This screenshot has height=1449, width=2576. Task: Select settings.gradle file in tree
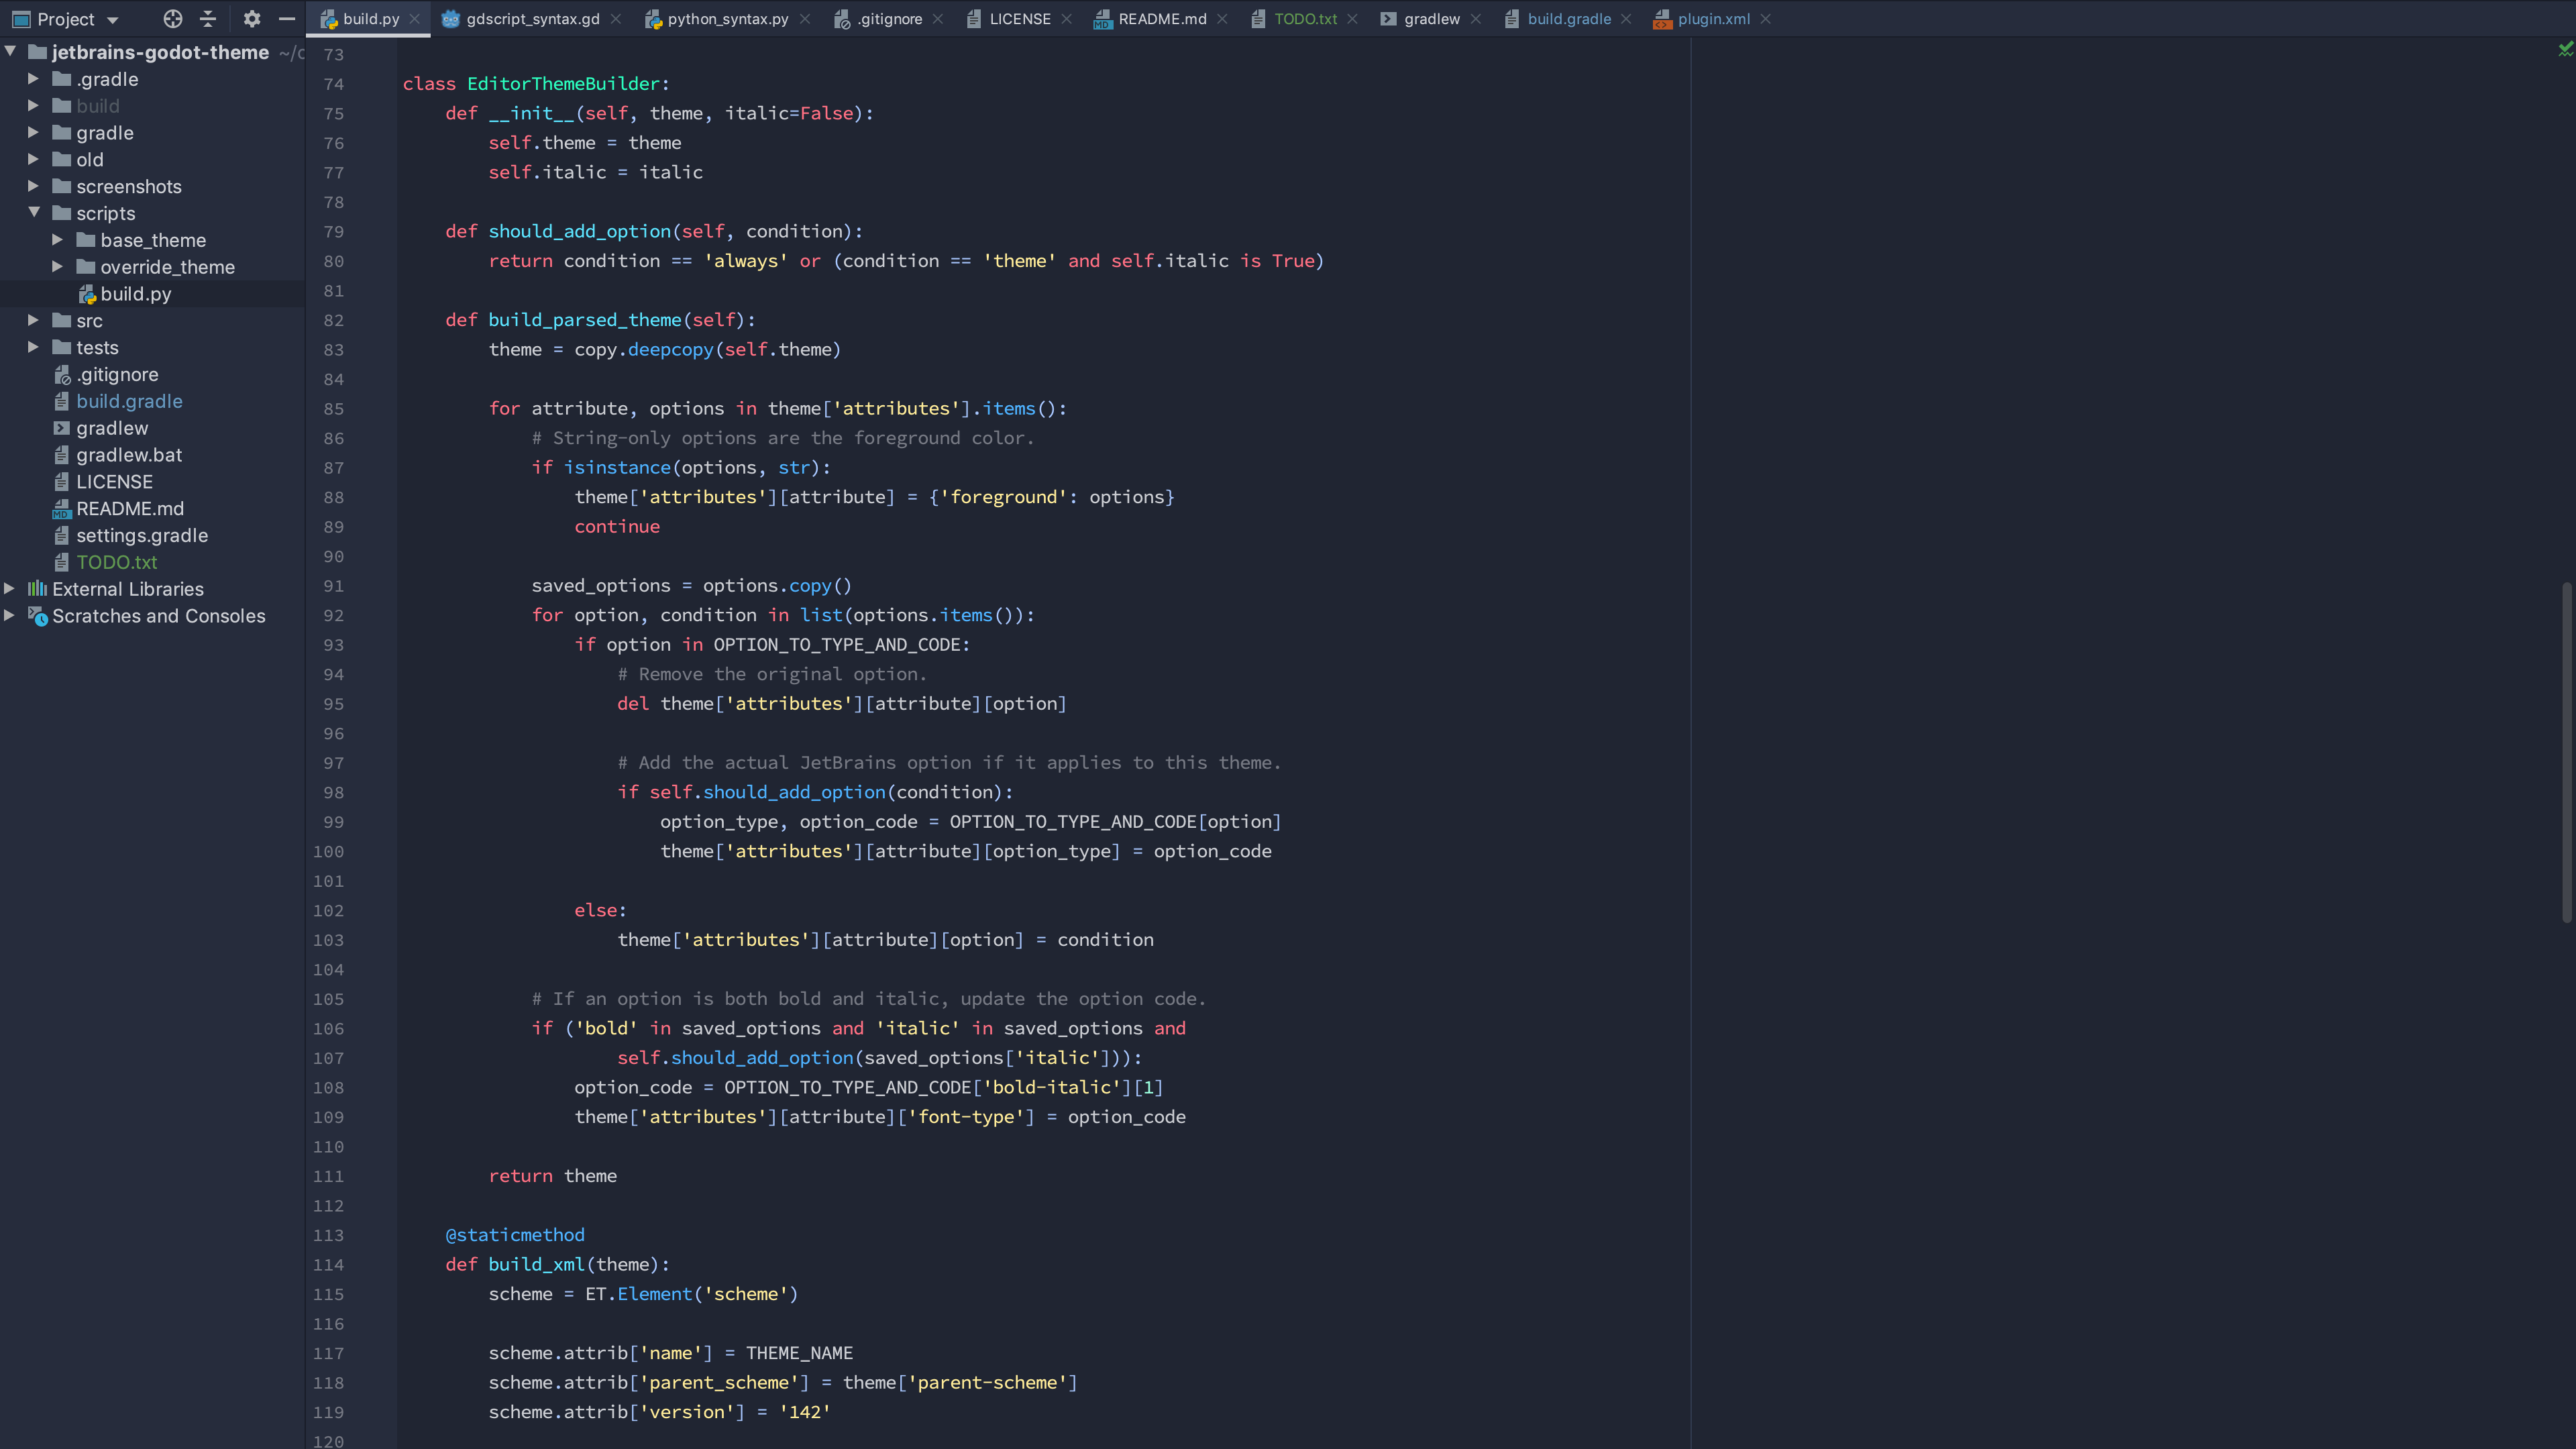click(142, 535)
